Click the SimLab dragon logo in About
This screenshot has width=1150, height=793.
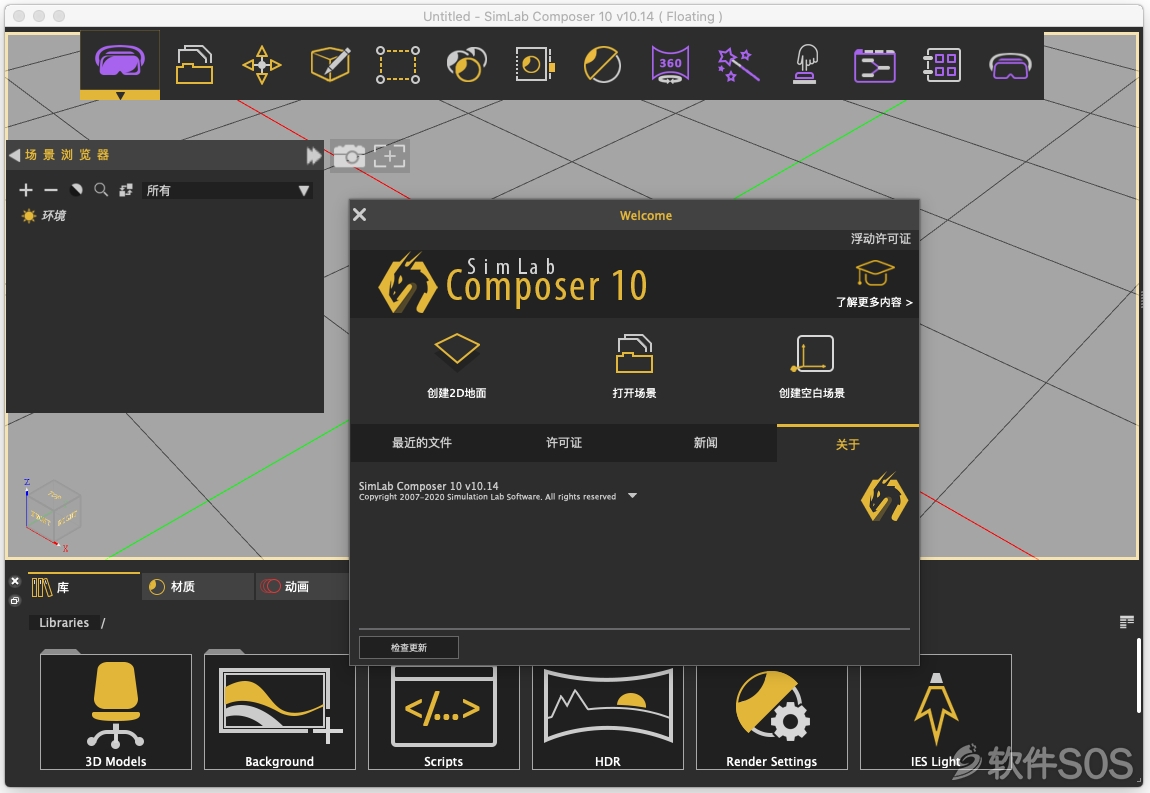point(884,497)
